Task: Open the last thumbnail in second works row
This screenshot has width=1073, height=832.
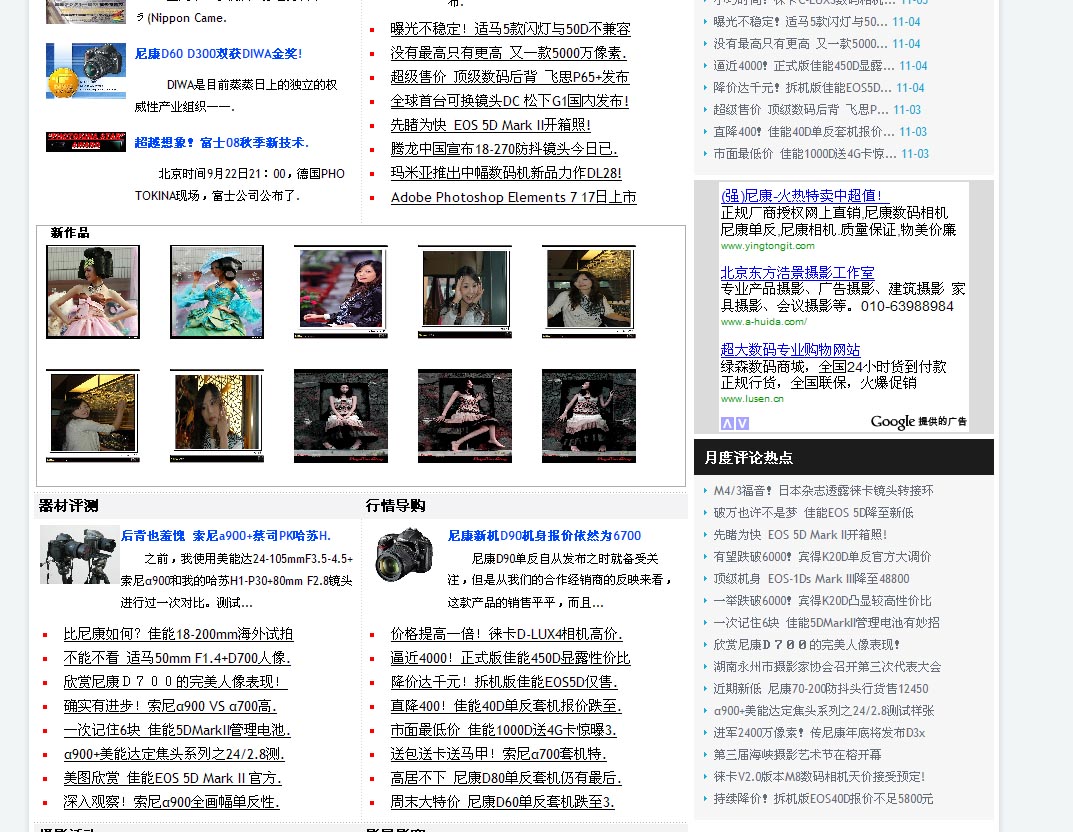Action: 589,416
